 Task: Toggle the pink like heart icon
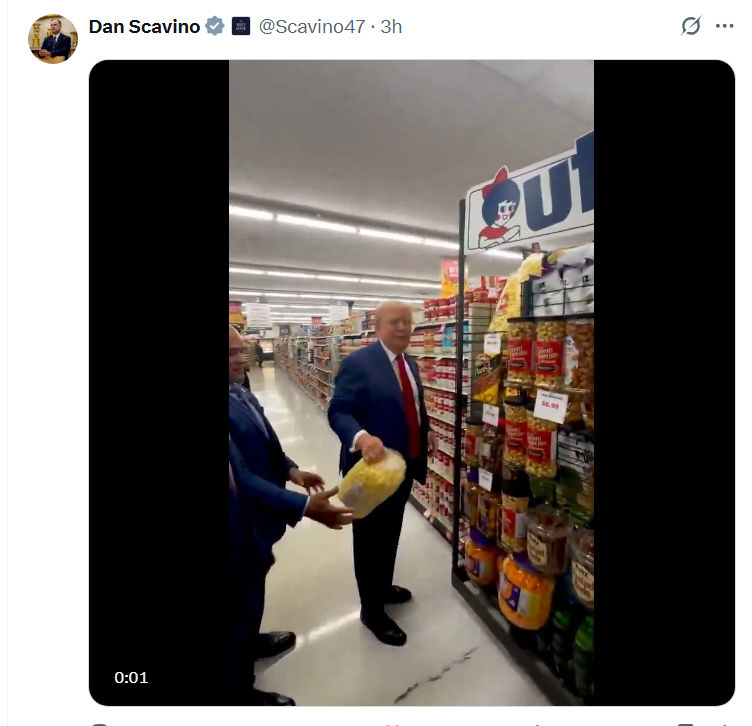tap(394, 725)
